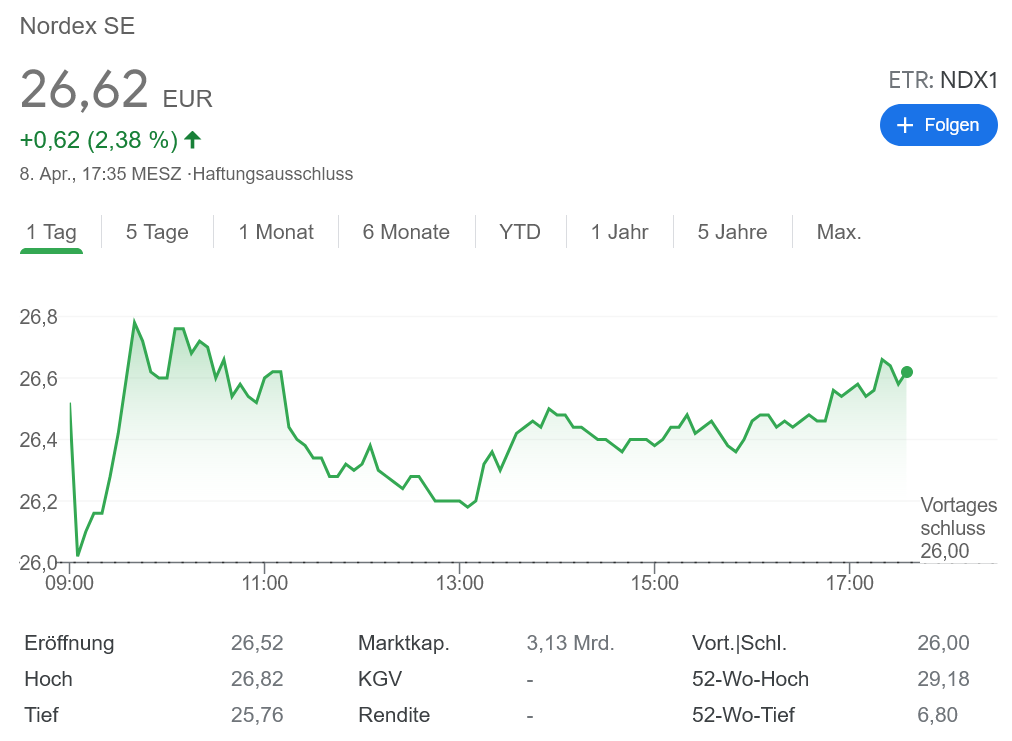Select the YTD range tab
This screenshot has width=1012, height=741.
tap(520, 232)
